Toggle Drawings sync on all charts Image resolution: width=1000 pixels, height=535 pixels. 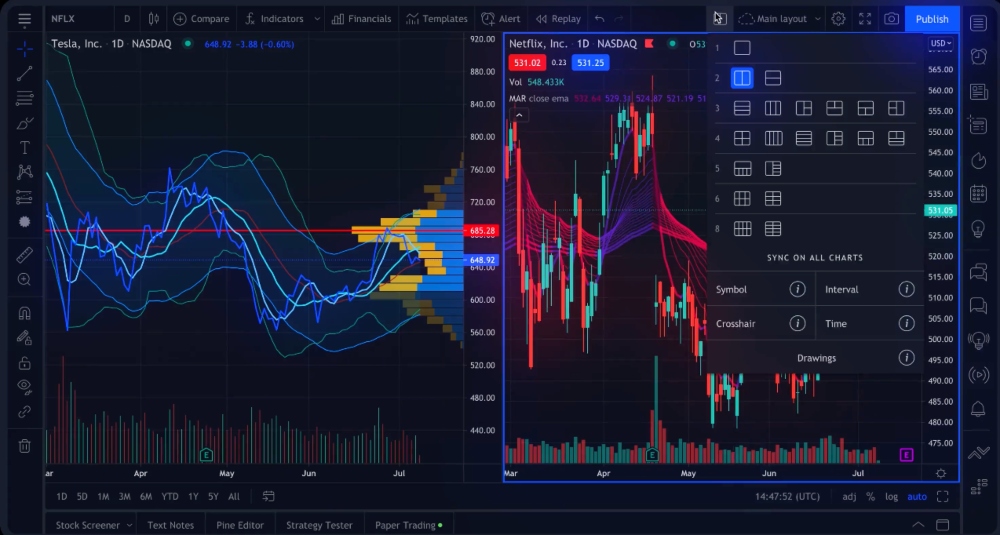[x=816, y=358]
